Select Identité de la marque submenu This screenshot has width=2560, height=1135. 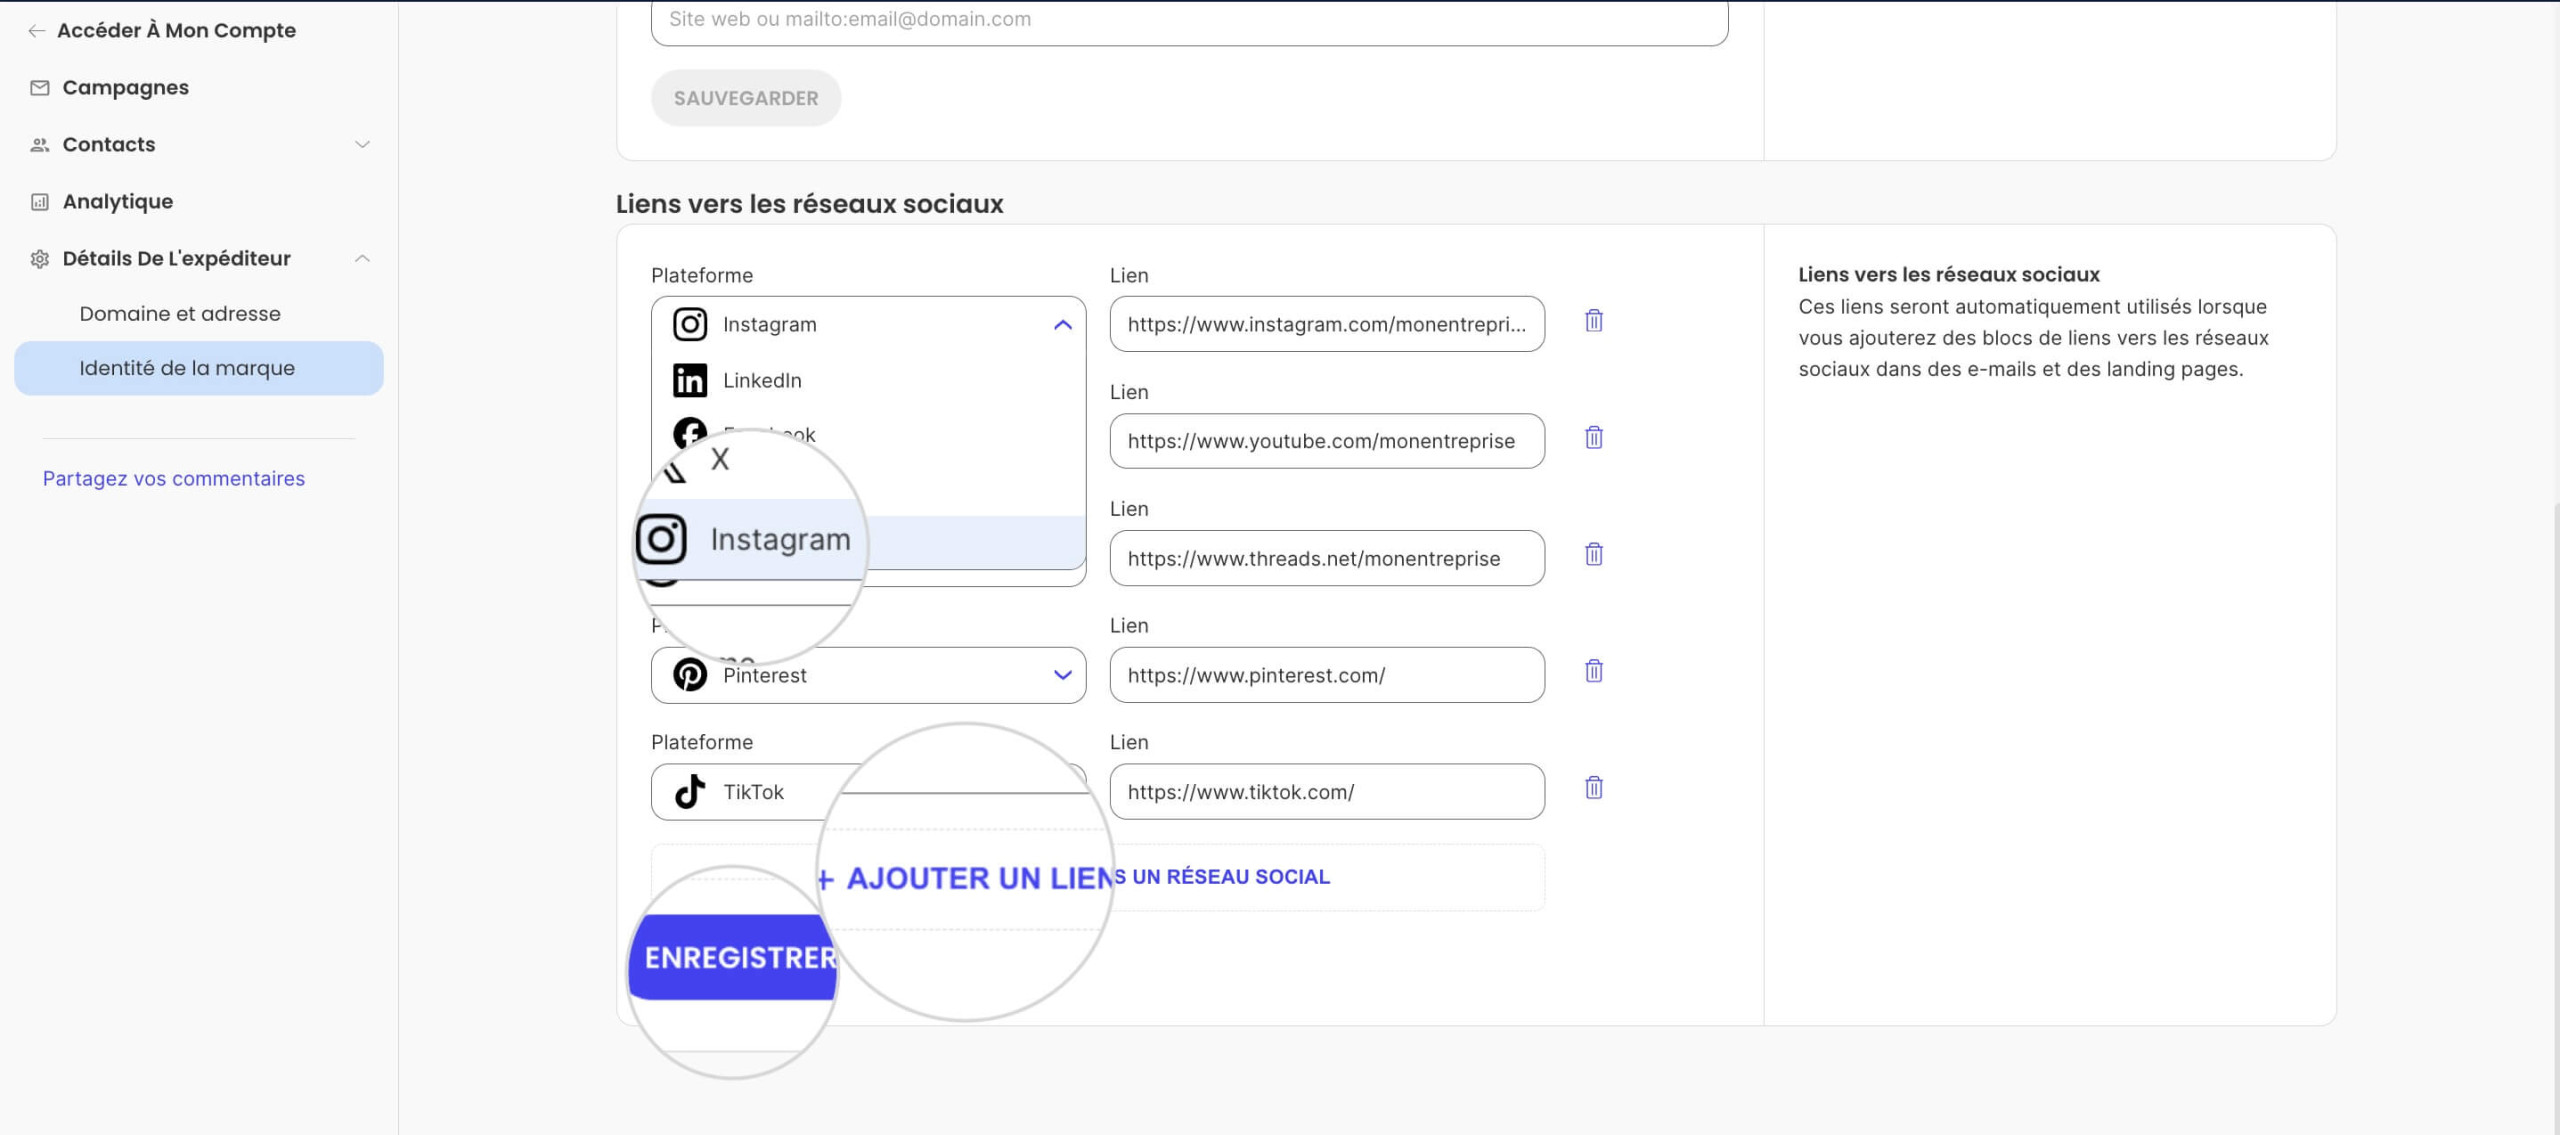click(x=199, y=368)
